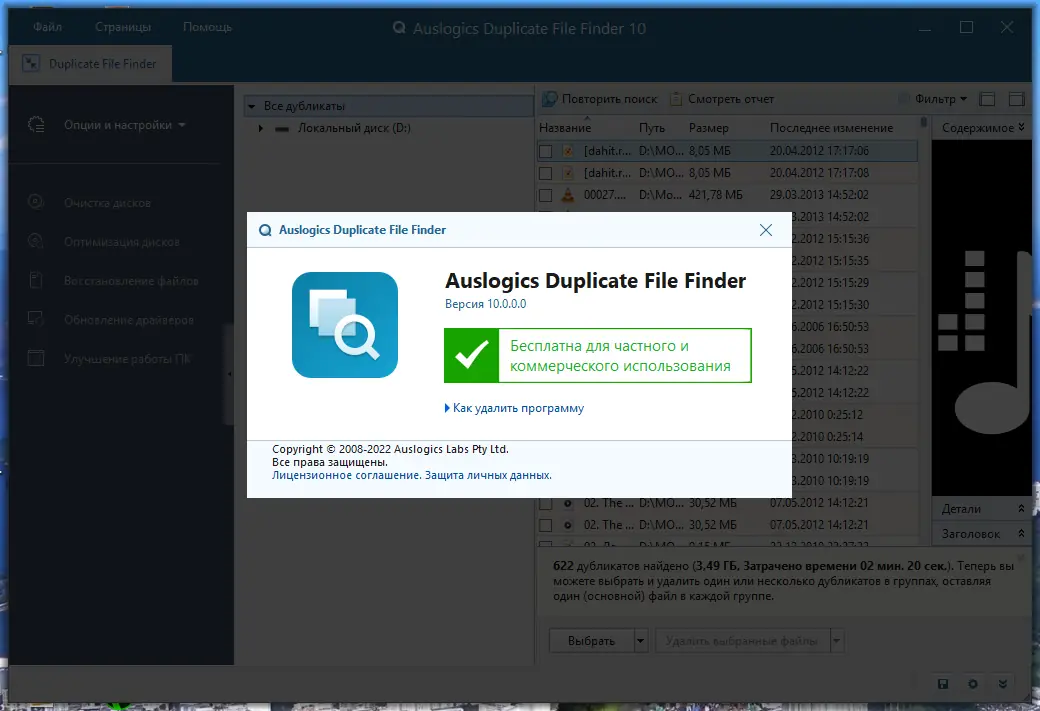The height and width of the screenshot is (711, 1040).
Task: Tick the checkbox next to 00027 file row
Action: tap(546, 194)
